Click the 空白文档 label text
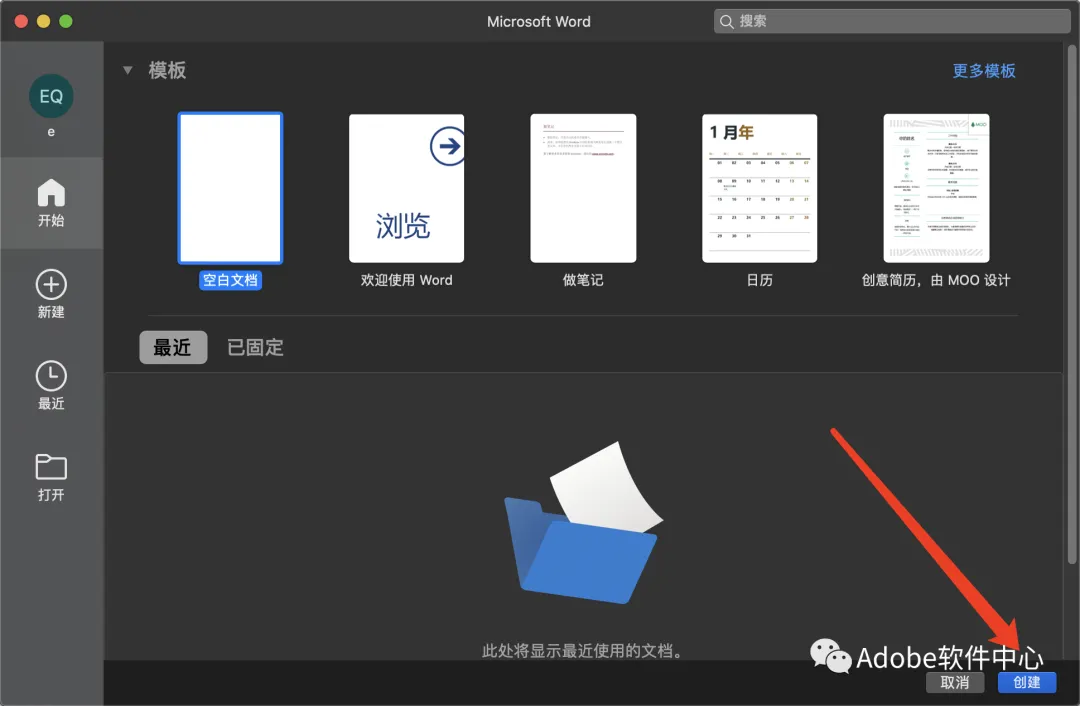 tap(230, 280)
